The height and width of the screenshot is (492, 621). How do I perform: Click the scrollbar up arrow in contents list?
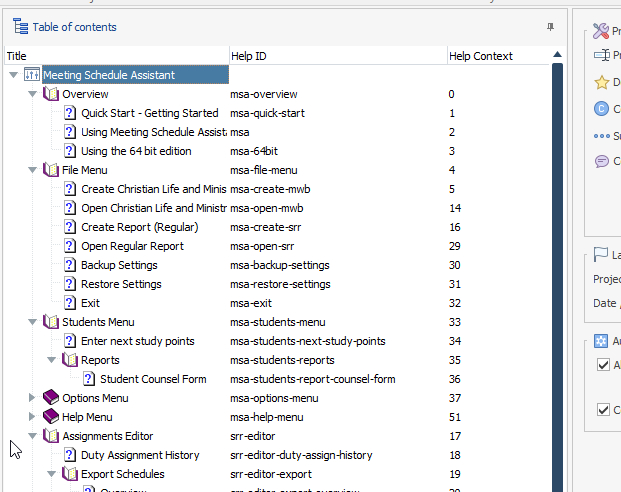pos(557,55)
